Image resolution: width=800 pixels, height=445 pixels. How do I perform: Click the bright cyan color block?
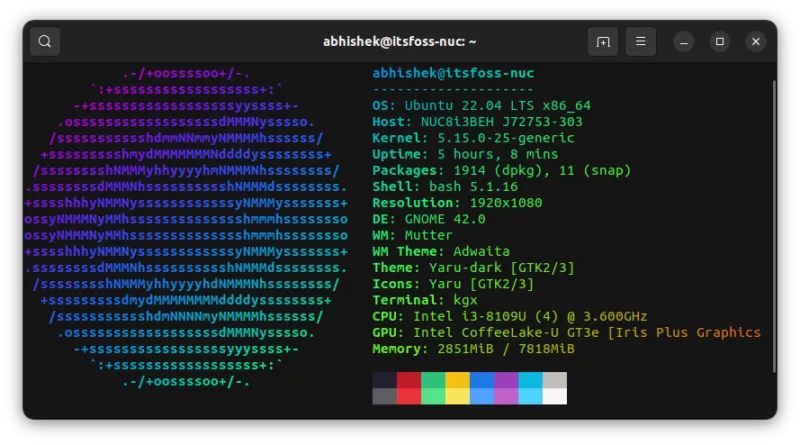(530, 396)
